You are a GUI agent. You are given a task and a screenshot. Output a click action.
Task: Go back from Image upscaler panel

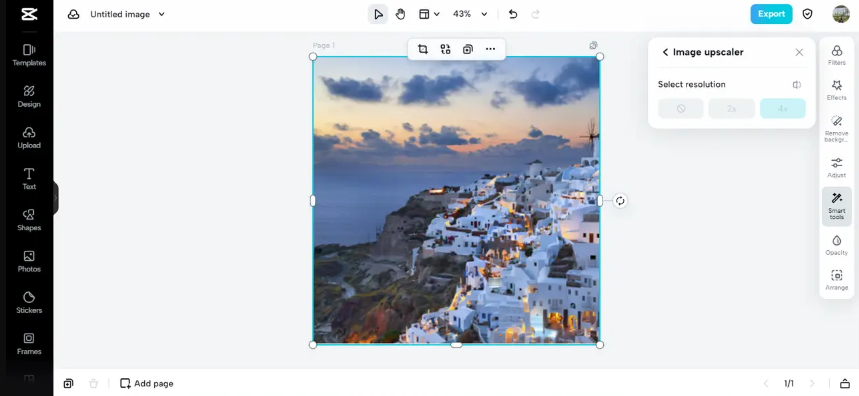[x=665, y=52]
